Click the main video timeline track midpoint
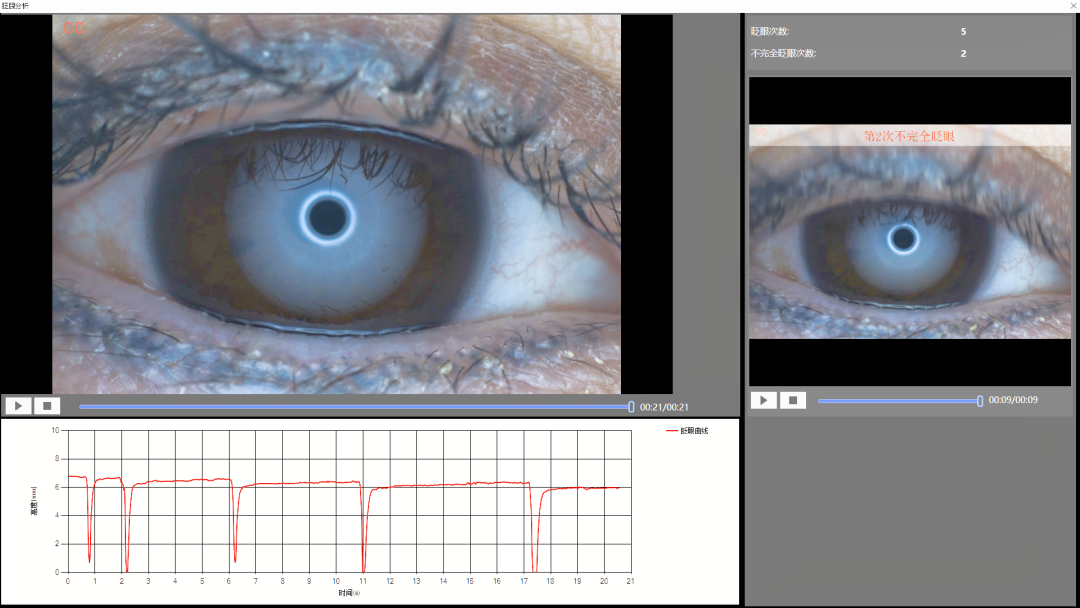The height and width of the screenshot is (608, 1080). (x=355, y=407)
